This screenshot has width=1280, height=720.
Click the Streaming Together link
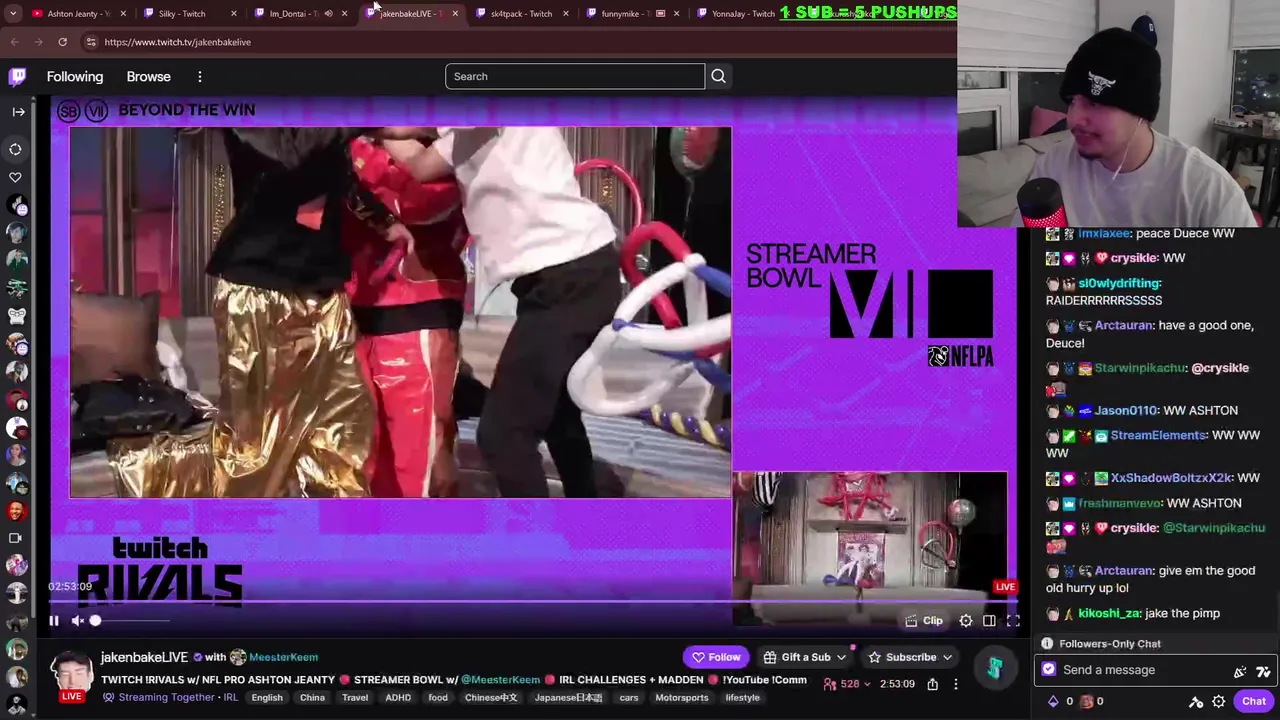click(166, 697)
